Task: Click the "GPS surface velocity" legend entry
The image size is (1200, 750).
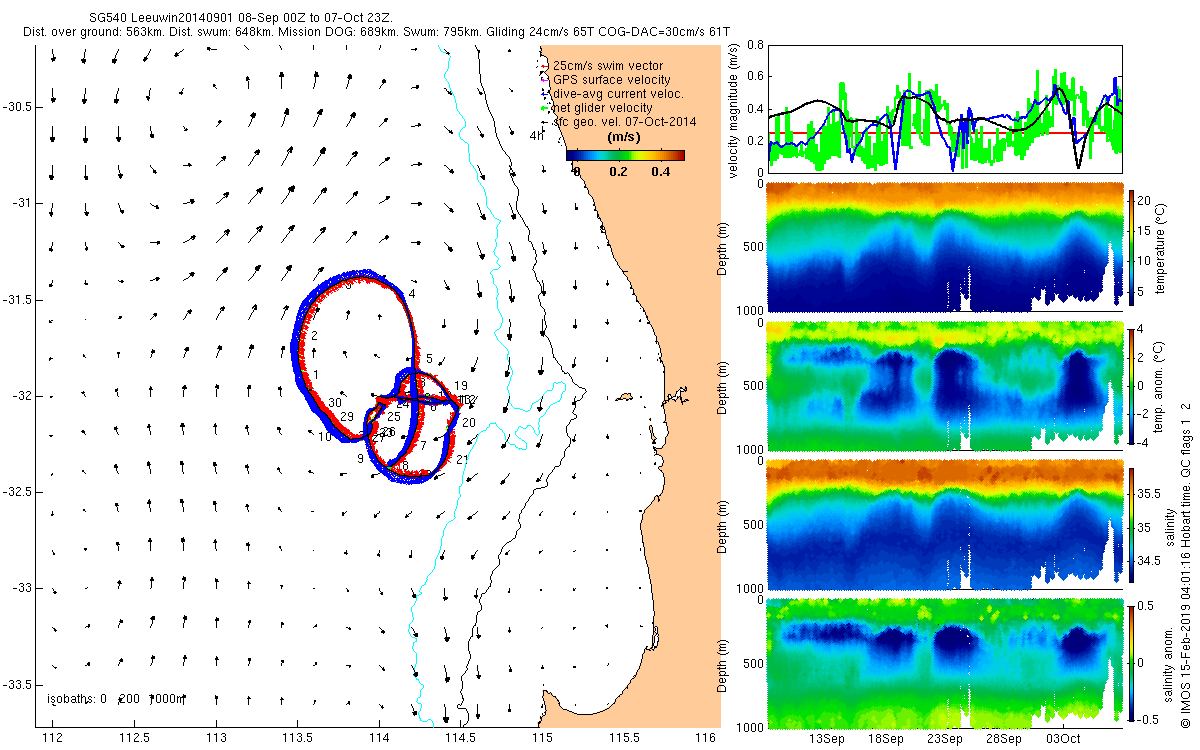Action: coord(612,79)
